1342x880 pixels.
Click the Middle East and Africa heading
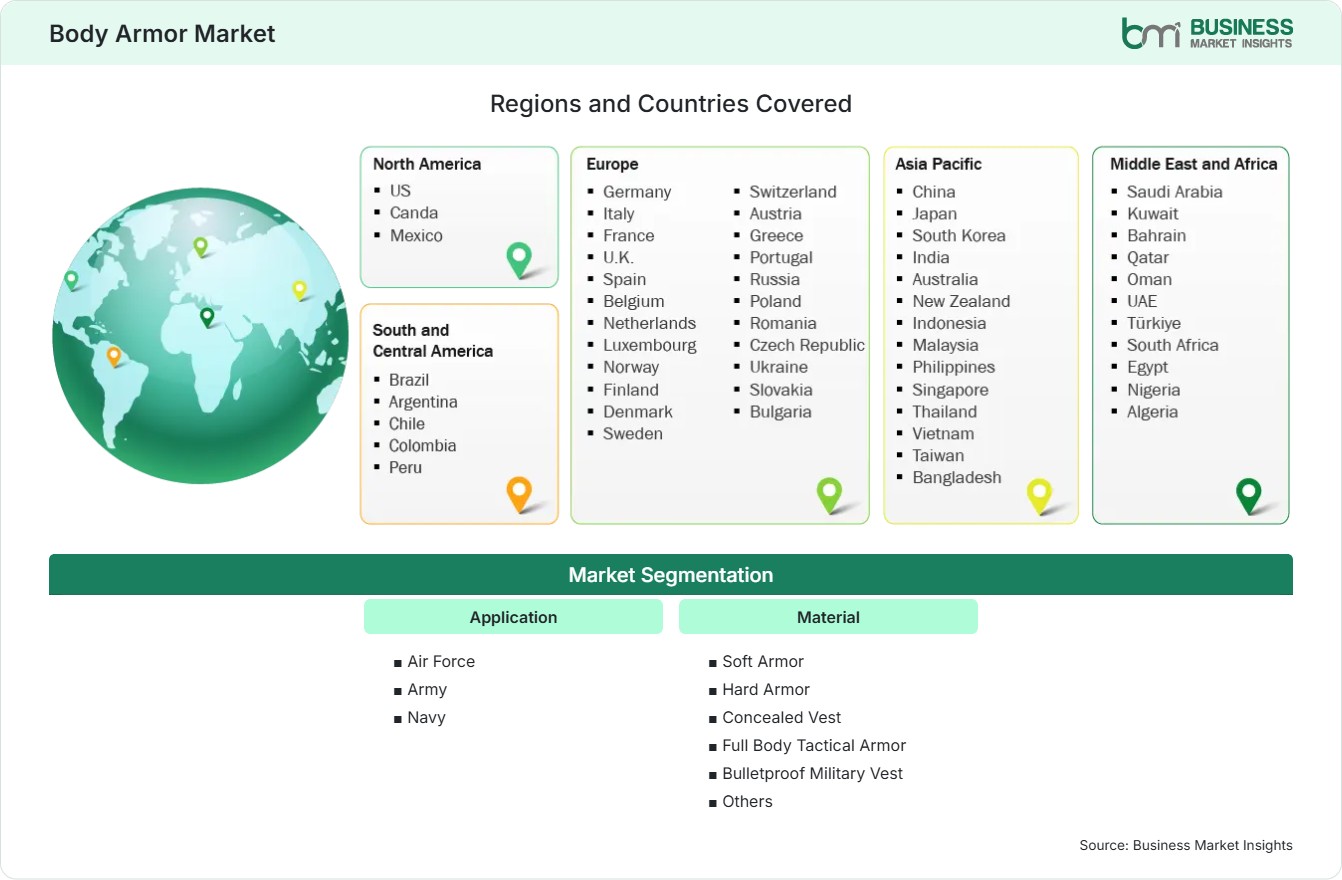point(1194,164)
